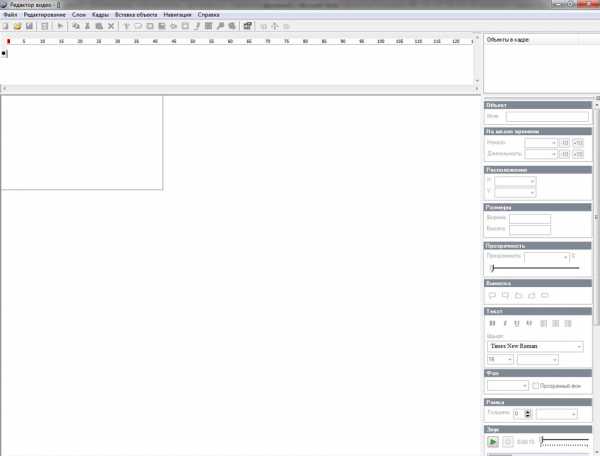Open the Кадры menu
600x456 pixels.
(x=100, y=15)
